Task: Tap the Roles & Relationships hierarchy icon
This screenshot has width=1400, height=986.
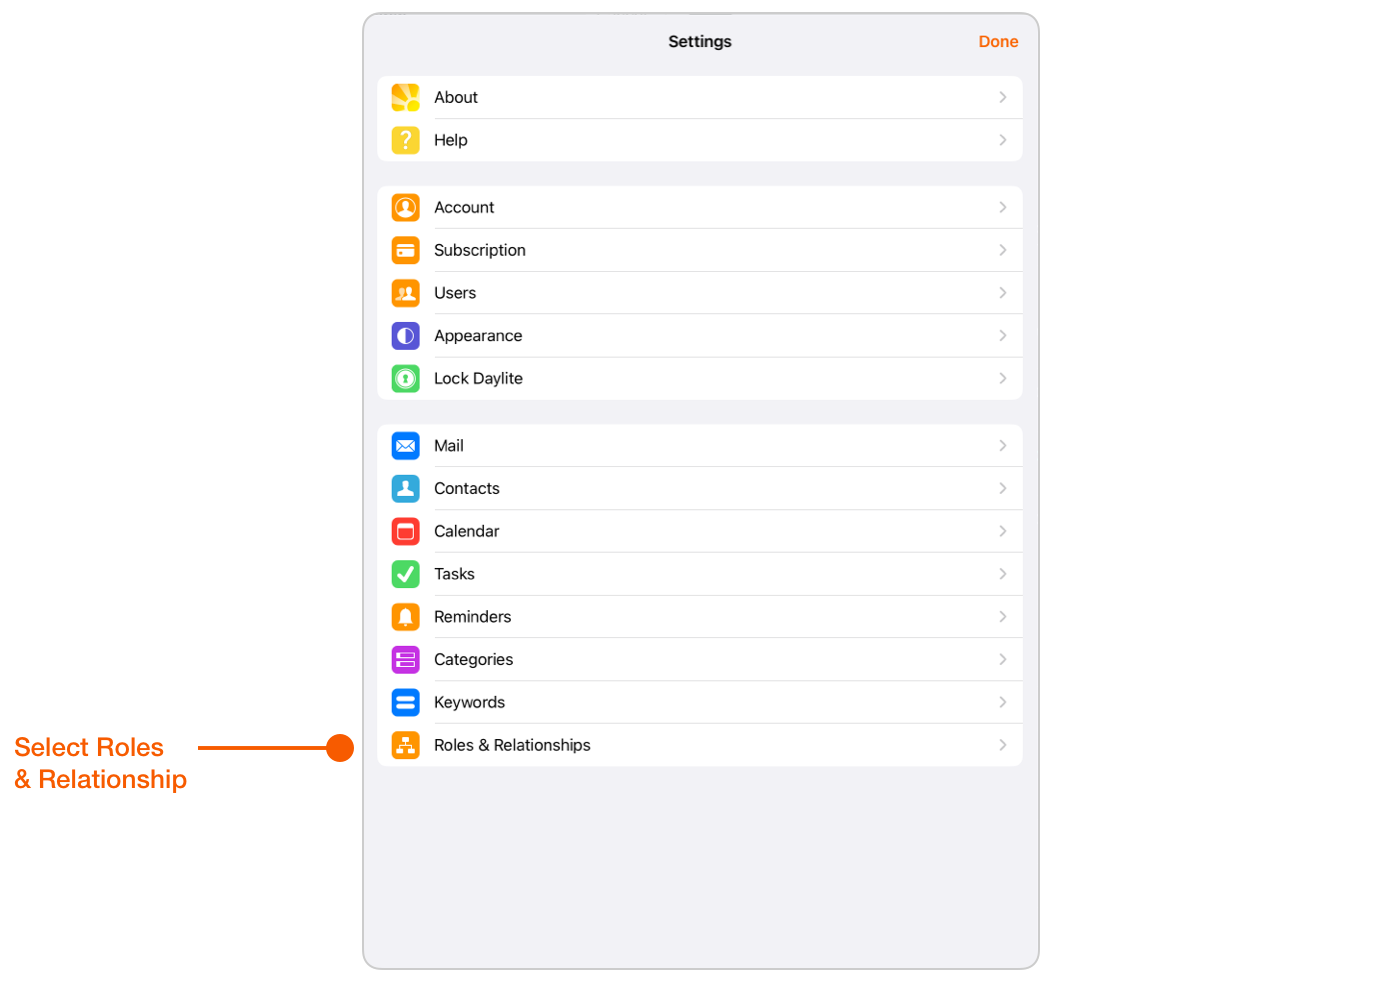Action: [405, 745]
